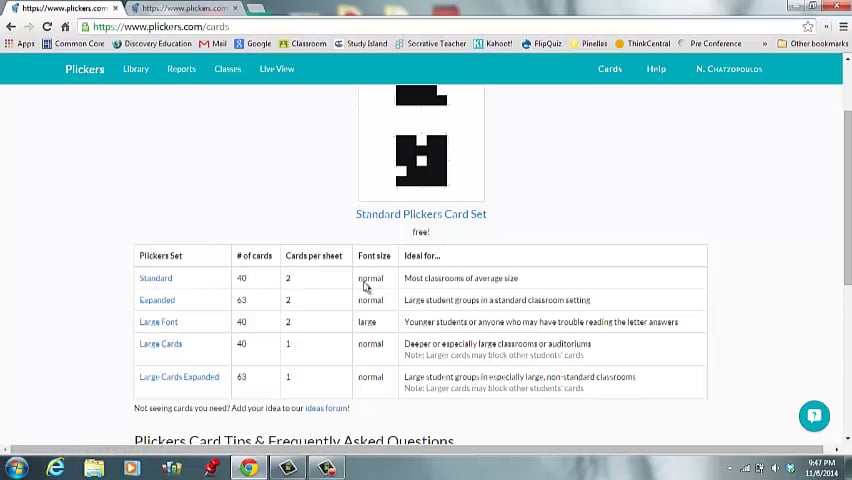Viewport: 852px width, 480px height.
Task: Open the Common Core bookmark
Action: 73,43
